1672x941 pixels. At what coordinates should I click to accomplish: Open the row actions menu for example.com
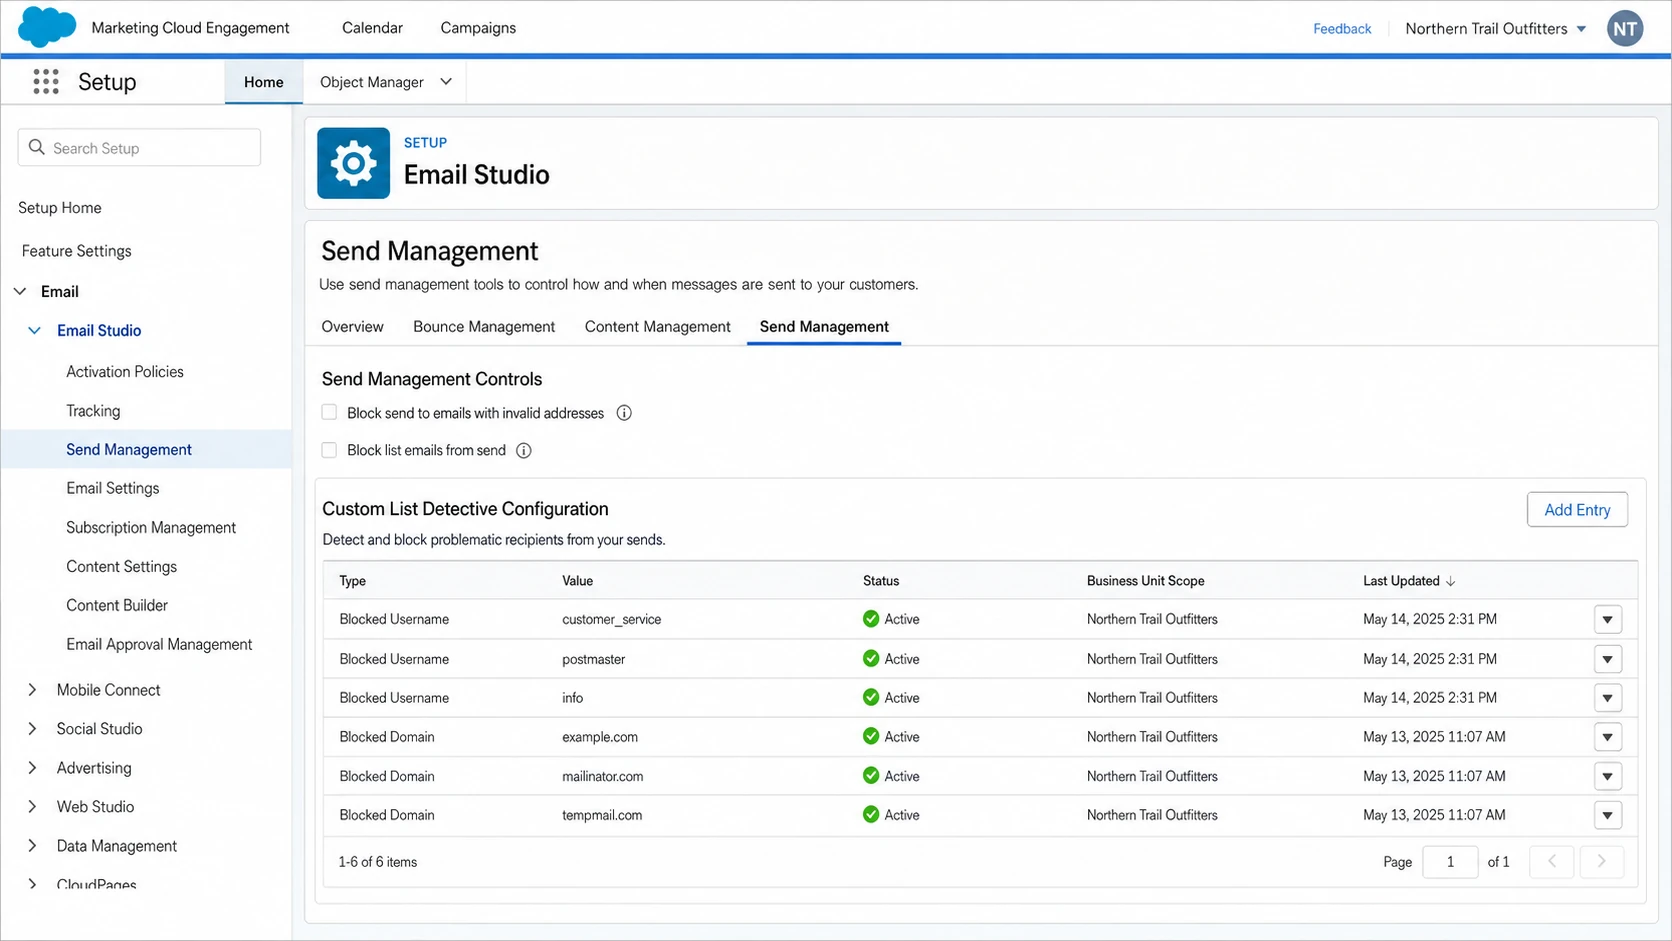click(1608, 737)
